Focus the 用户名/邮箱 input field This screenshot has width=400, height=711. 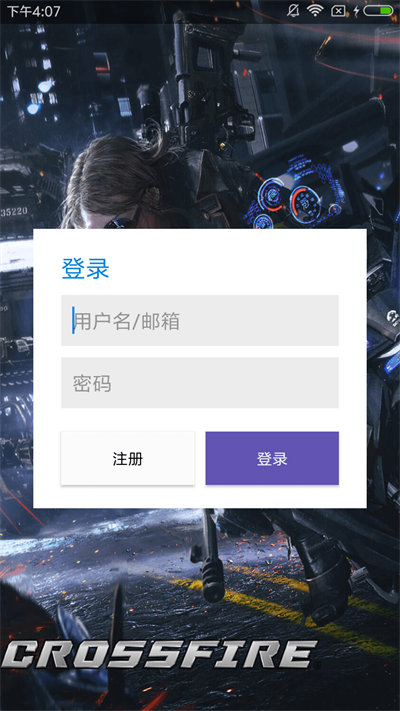pyautogui.click(x=200, y=321)
